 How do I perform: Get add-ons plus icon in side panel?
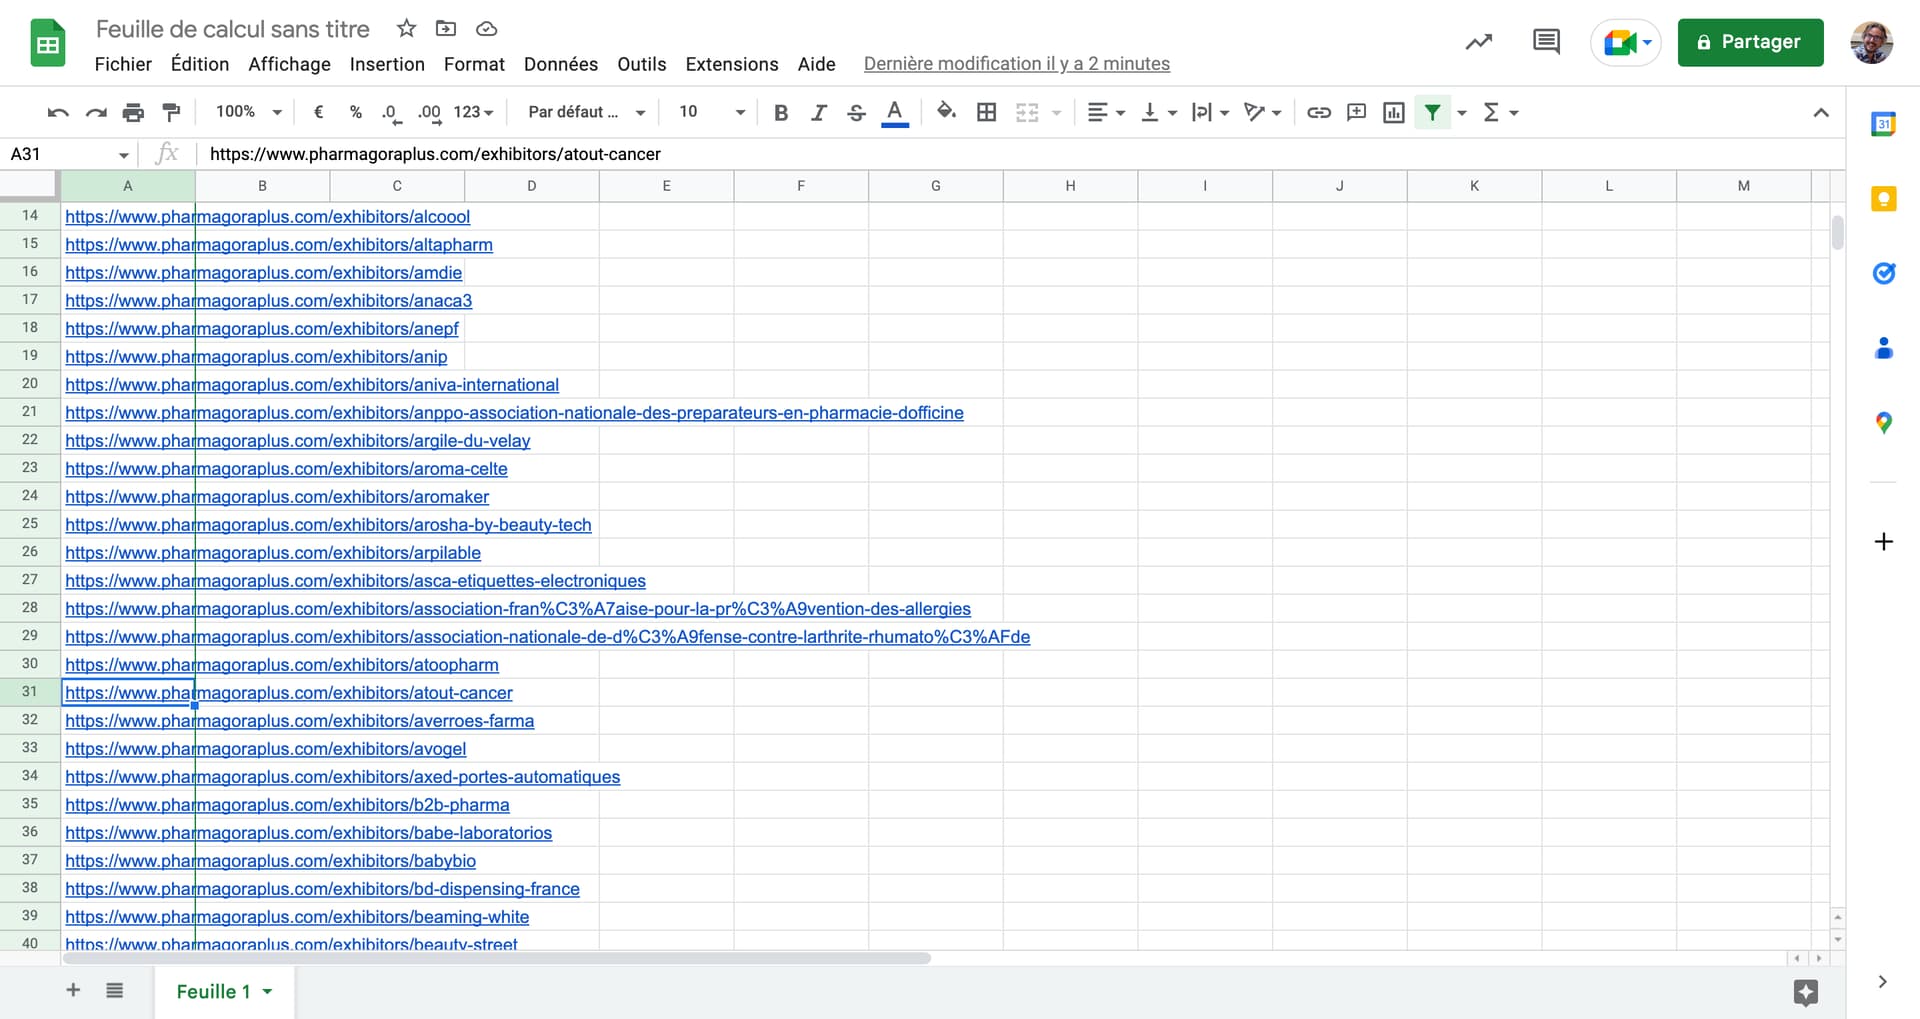(x=1883, y=542)
